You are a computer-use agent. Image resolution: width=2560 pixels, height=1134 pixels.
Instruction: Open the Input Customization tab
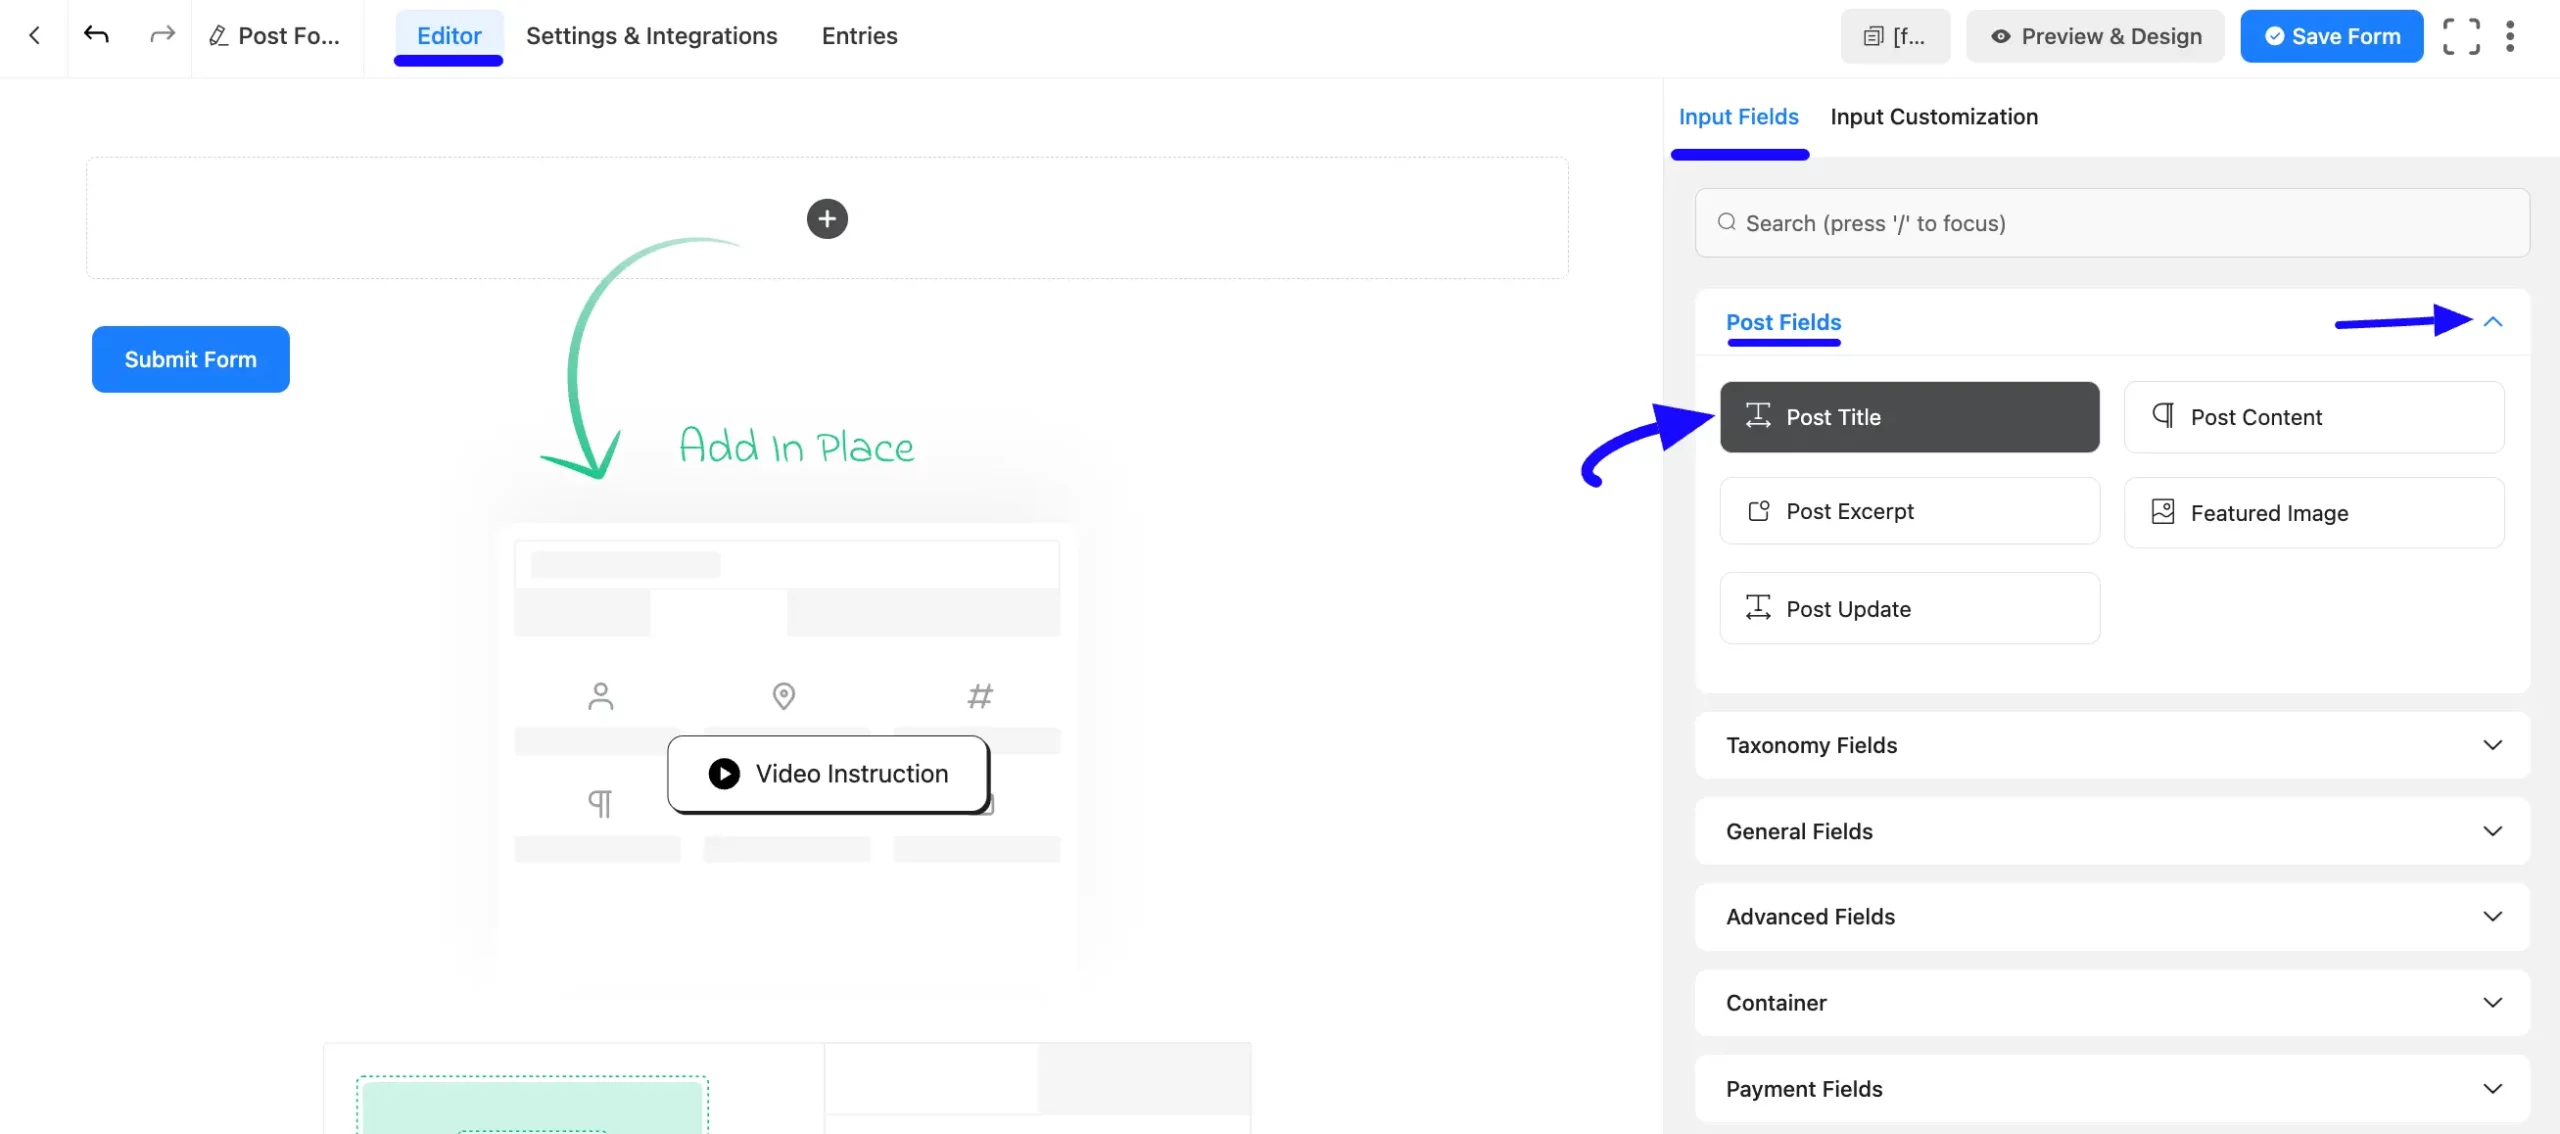tap(1934, 117)
